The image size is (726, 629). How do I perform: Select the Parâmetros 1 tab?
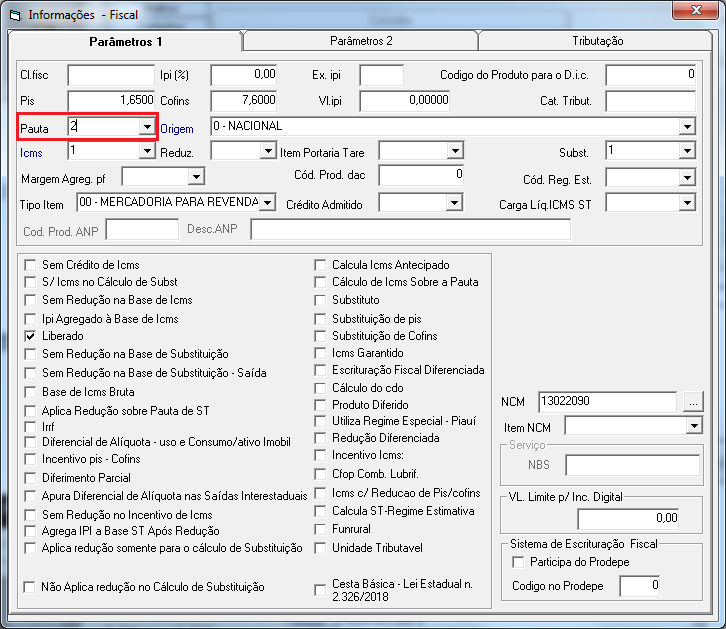(x=125, y=42)
